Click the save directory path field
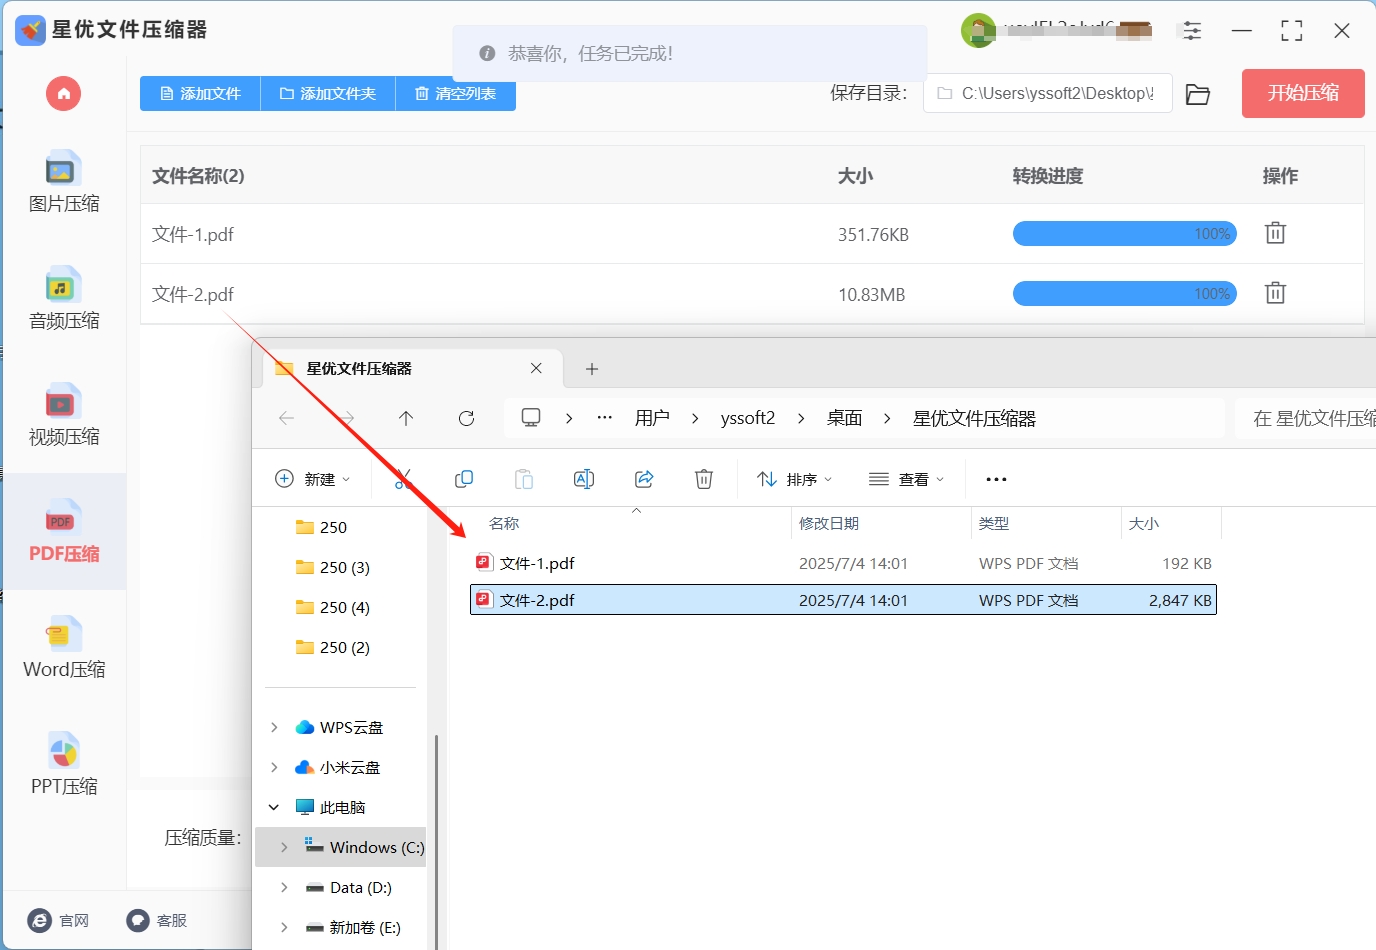Screen dimensions: 1376x950 [1047, 93]
